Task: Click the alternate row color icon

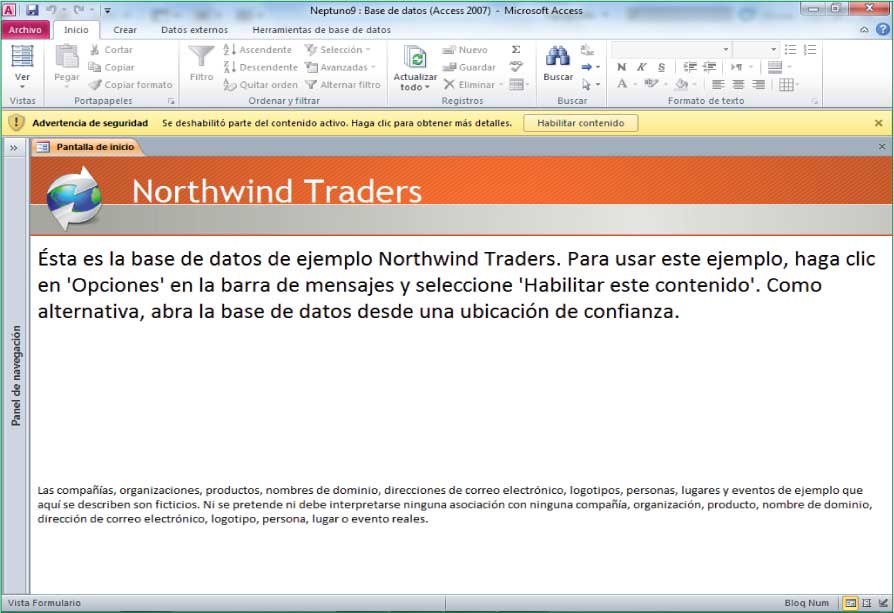Action: click(x=775, y=67)
